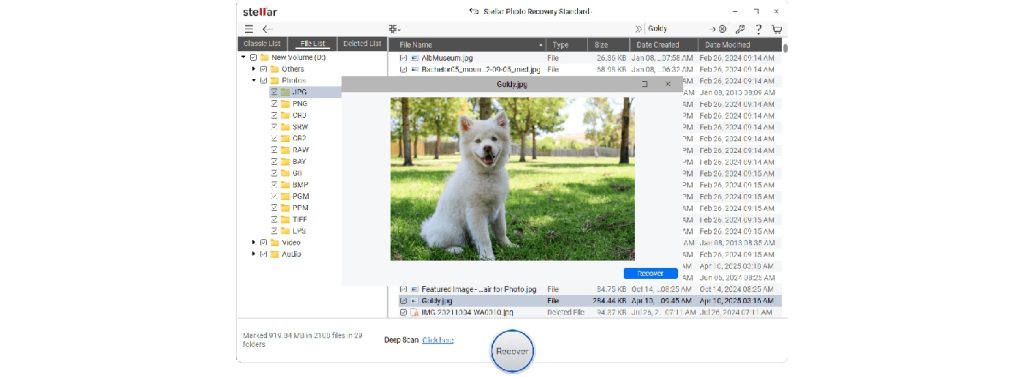
Task: Click the Video folder icon
Action: (x=275, y=242)
